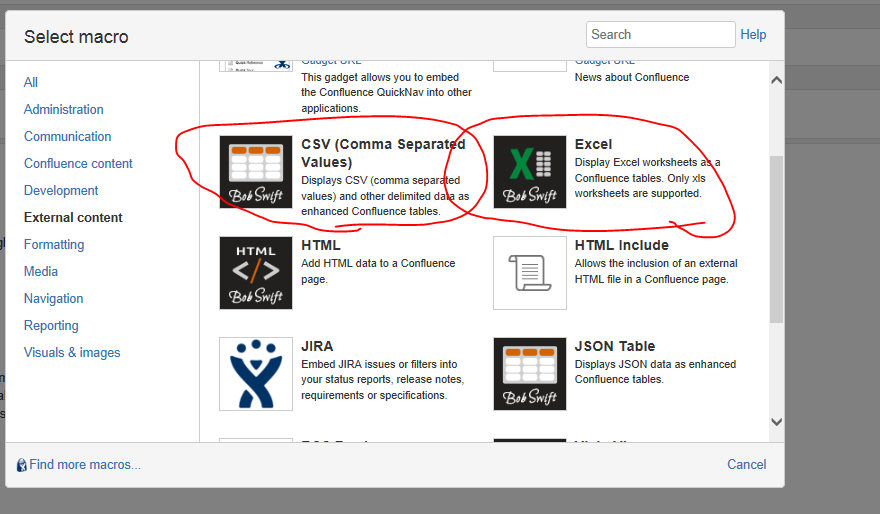Click Find more macros link

click(x=85, y=465)
